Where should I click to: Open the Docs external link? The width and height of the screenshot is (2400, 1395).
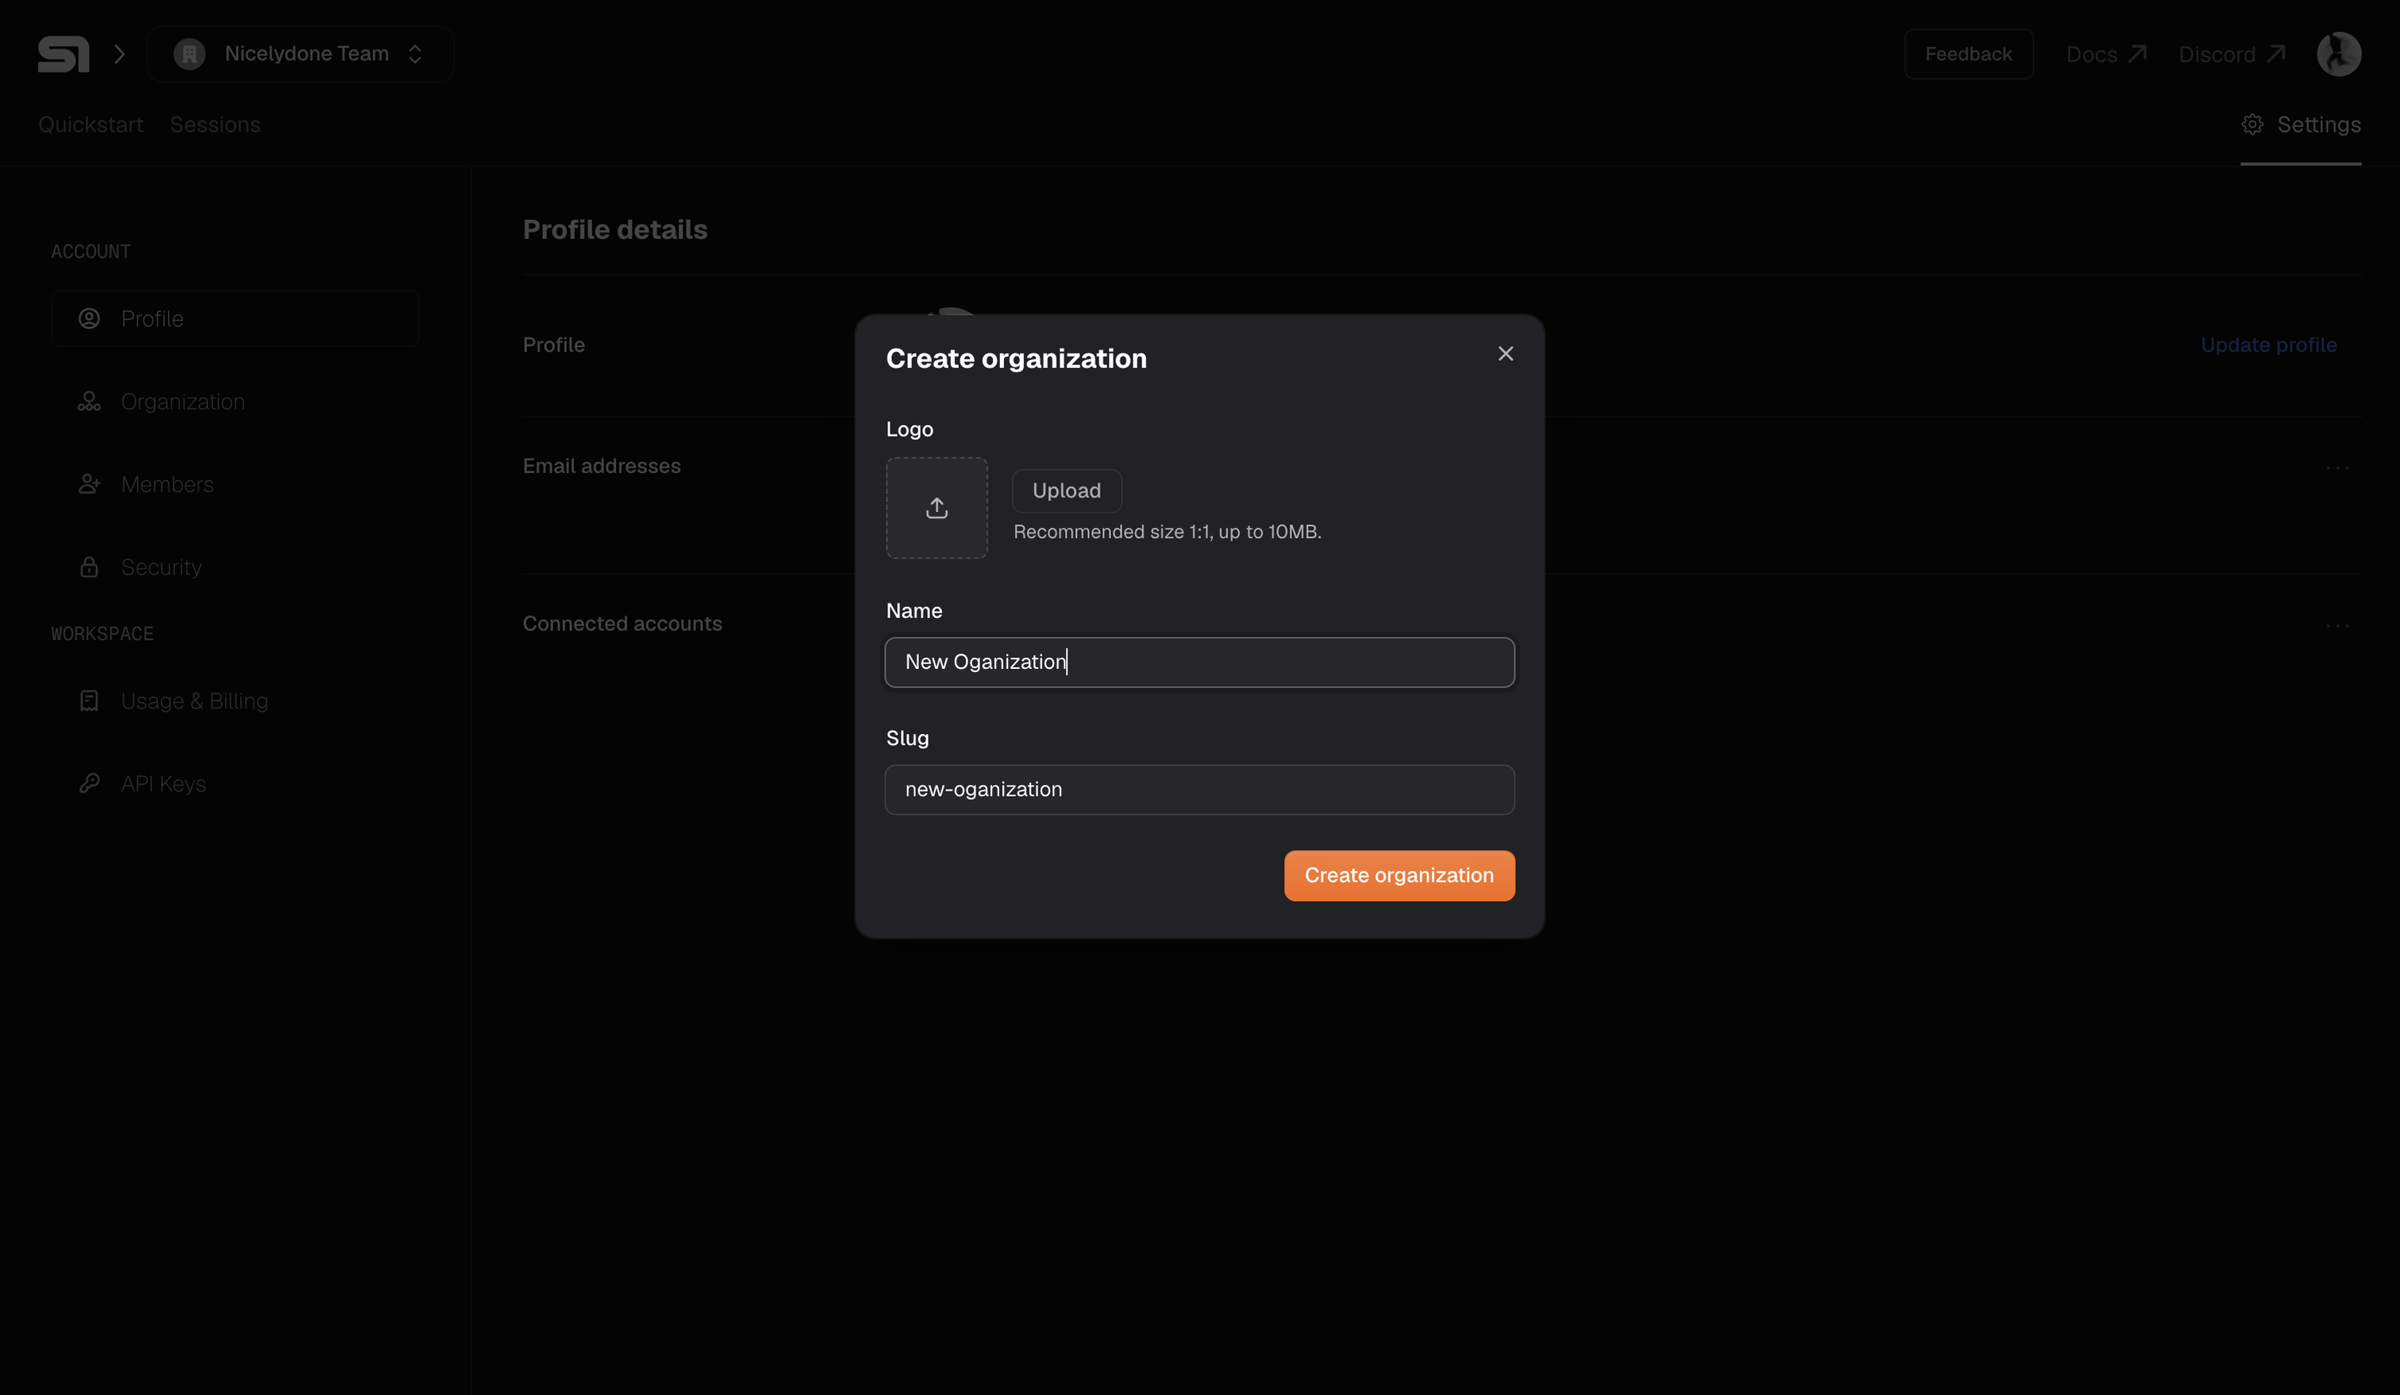2106,54
